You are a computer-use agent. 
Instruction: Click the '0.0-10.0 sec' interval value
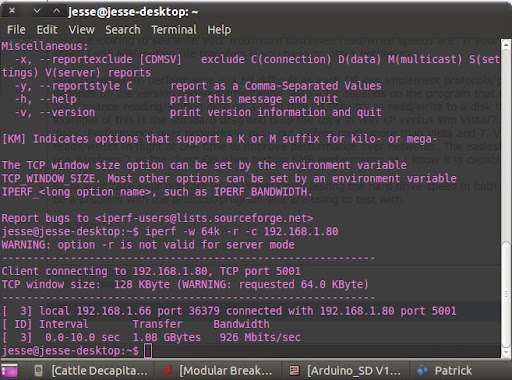(x=82, y=337)
